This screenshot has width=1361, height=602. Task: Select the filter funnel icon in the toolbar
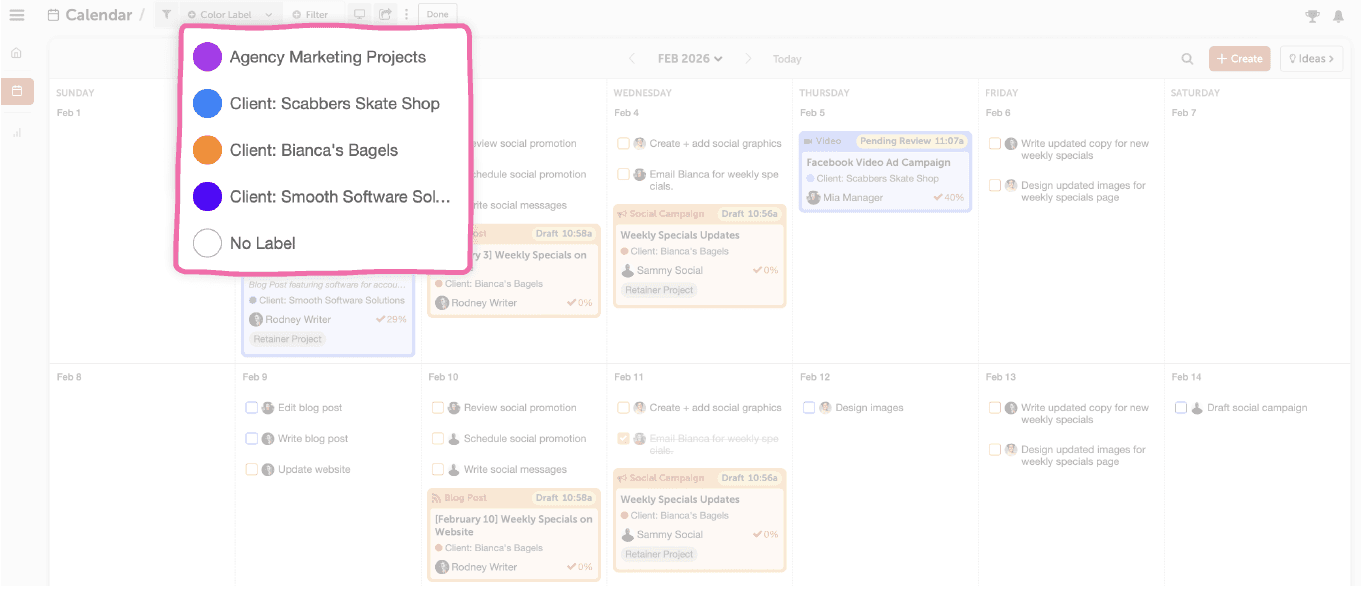[167, 14]
